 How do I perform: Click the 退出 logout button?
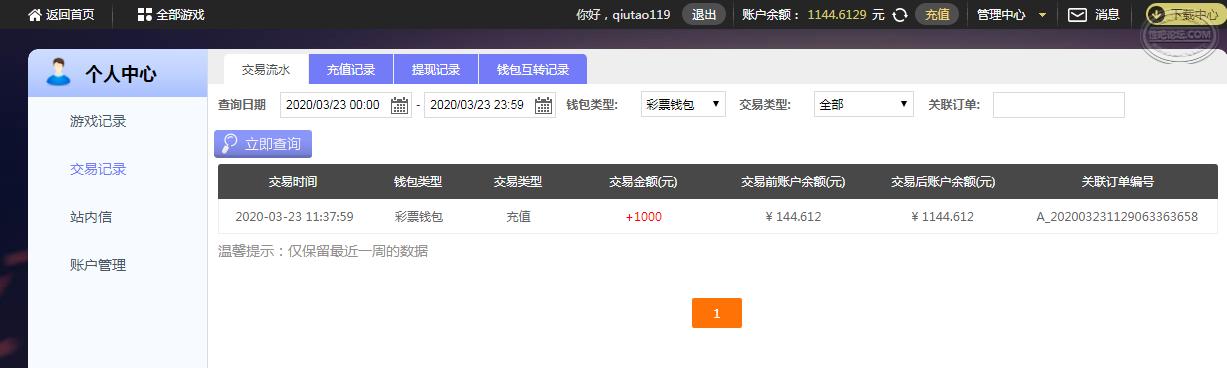pos(704,15)
